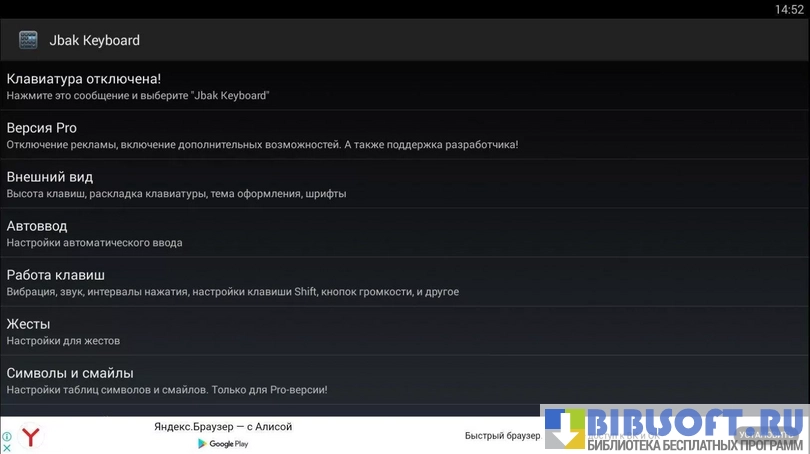Click the Jbak Keyboard app icon
The height and width of the screenshot is (454, 810).
pos(28,40)
